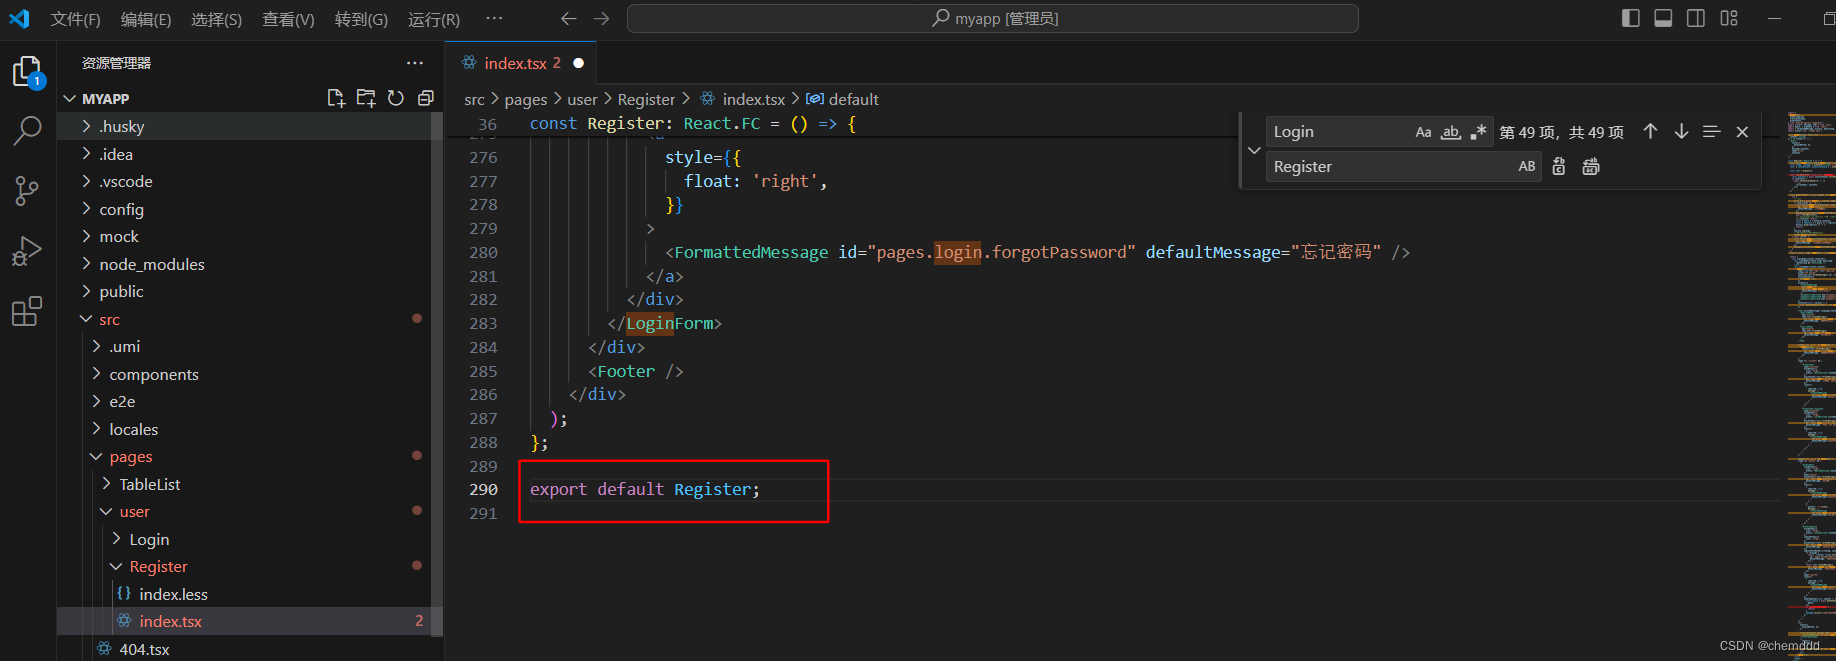Expand the .husky folder
Viewport: 1836px width, 661px height.
tap(87, 126)
